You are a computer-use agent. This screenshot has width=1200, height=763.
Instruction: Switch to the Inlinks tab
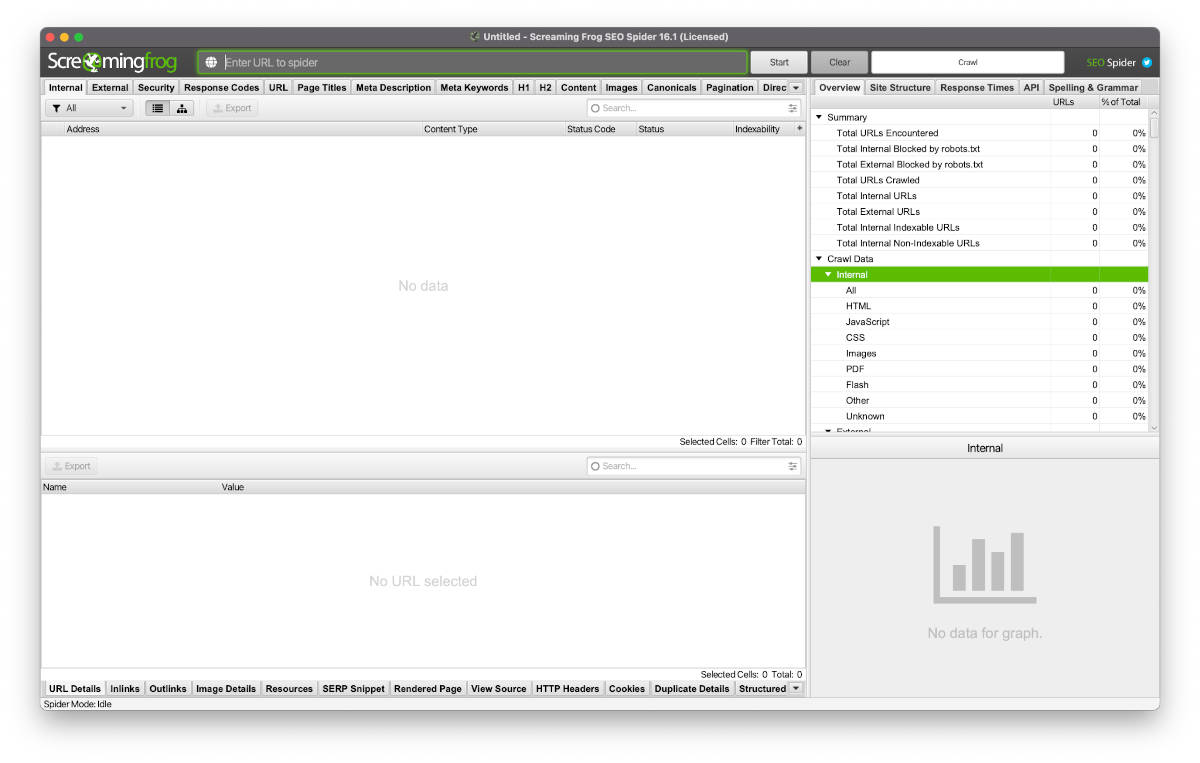point(125,689)
